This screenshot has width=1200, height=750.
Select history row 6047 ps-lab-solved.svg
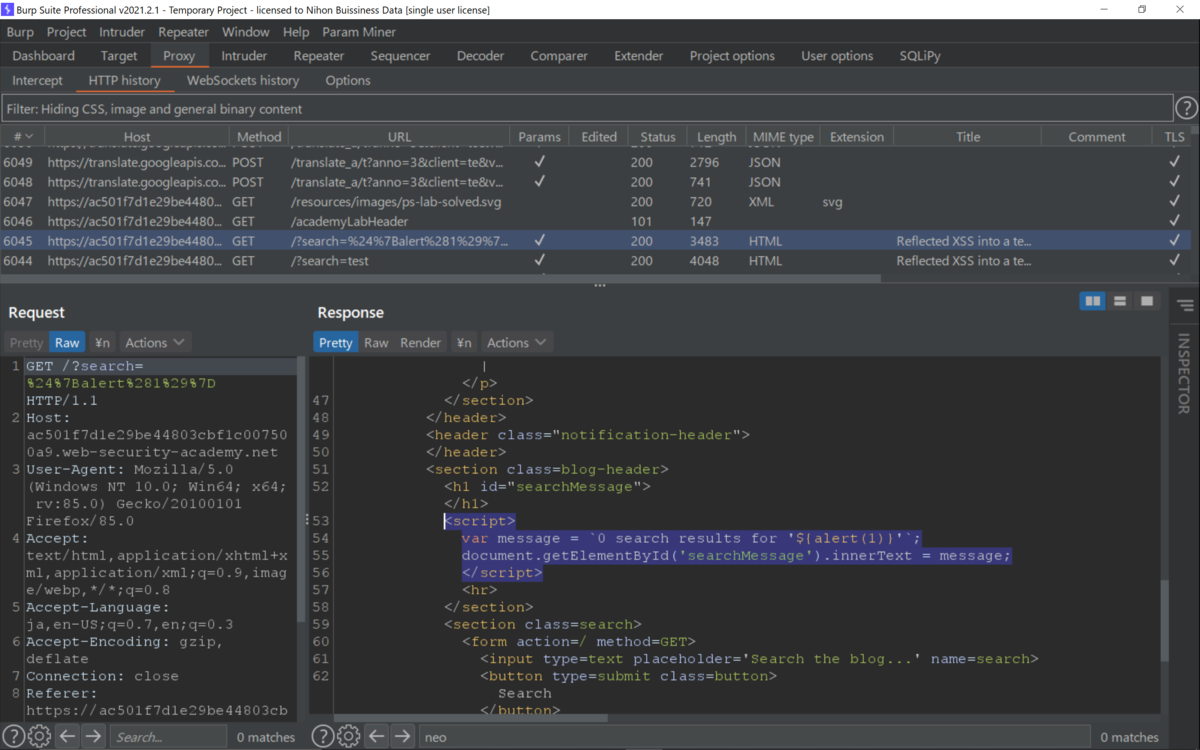[x=596, y=202]
